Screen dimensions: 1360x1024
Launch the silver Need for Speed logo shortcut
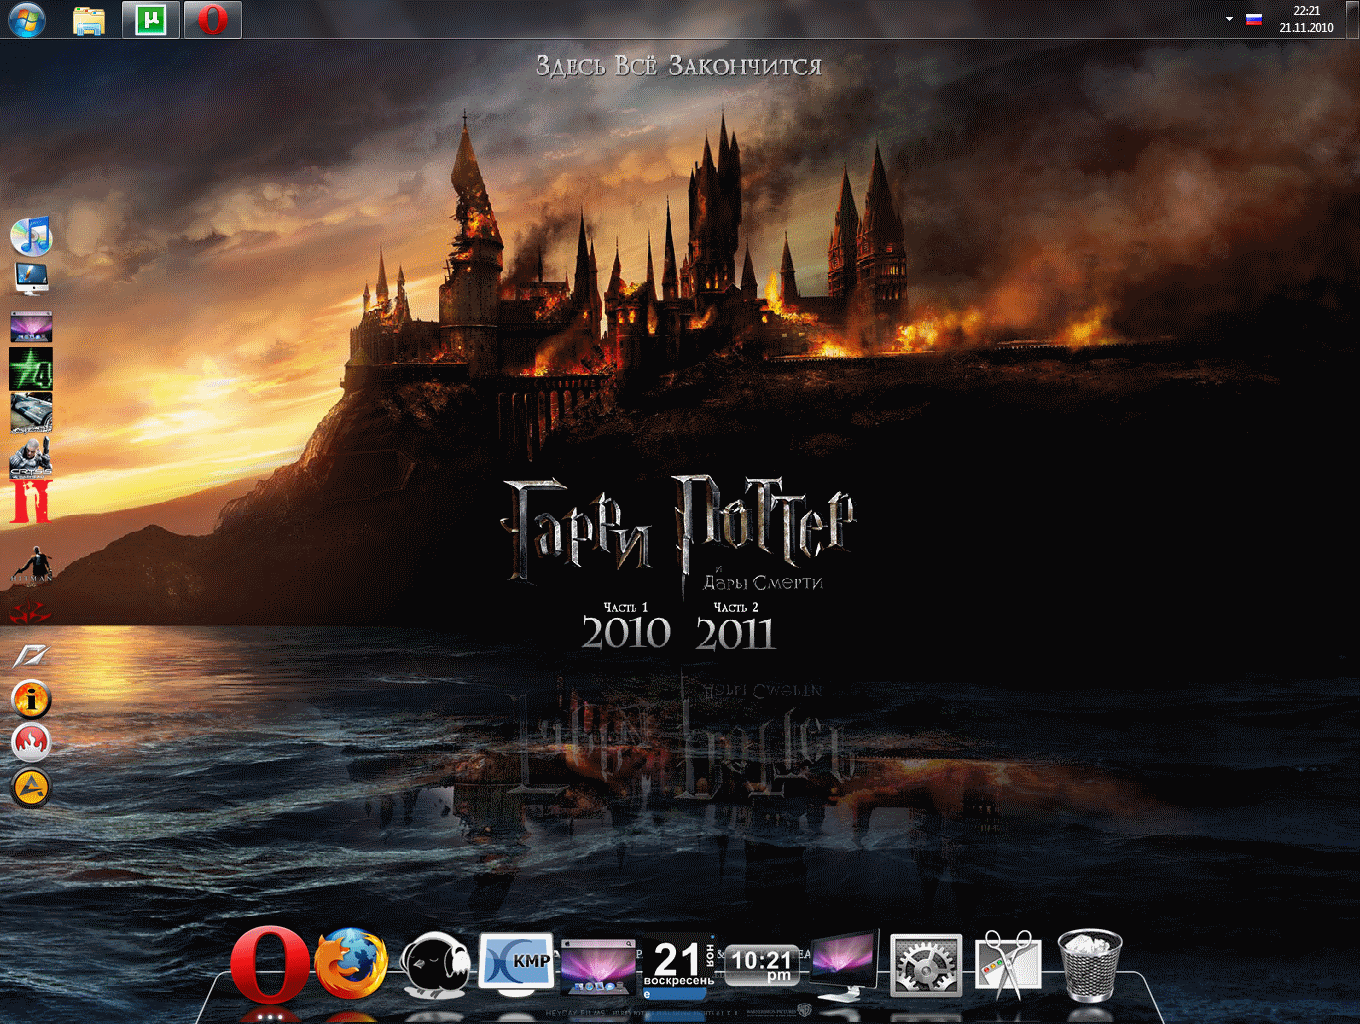point(31,656)
